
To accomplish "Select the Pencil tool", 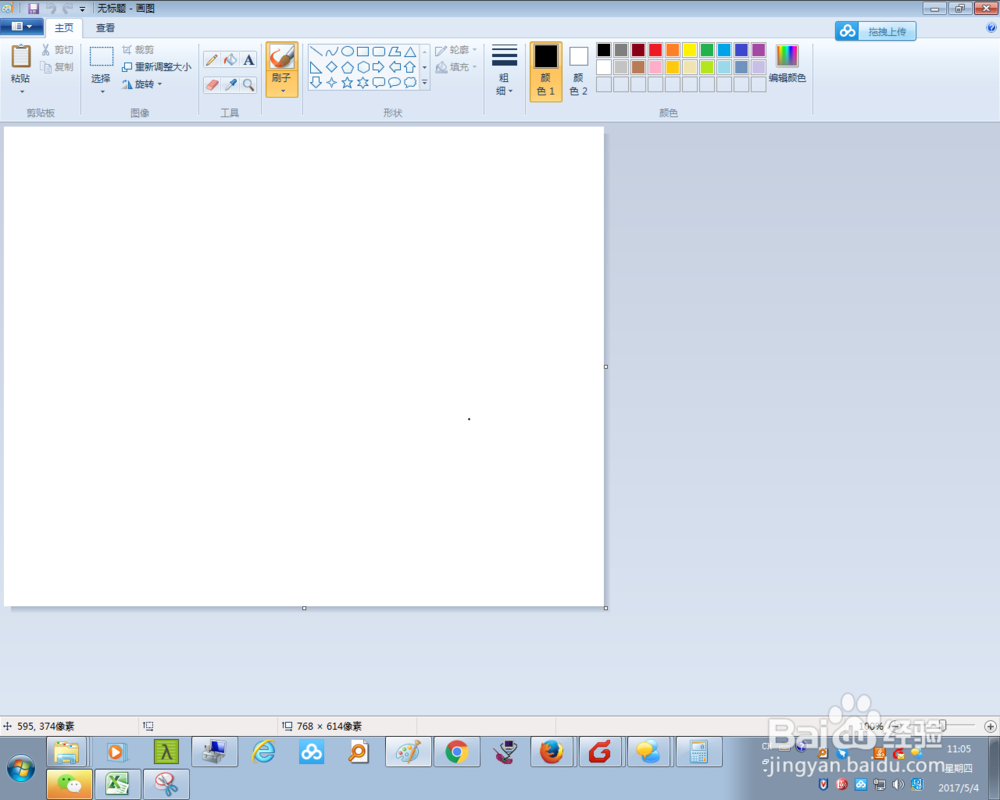I will (212, 60).
